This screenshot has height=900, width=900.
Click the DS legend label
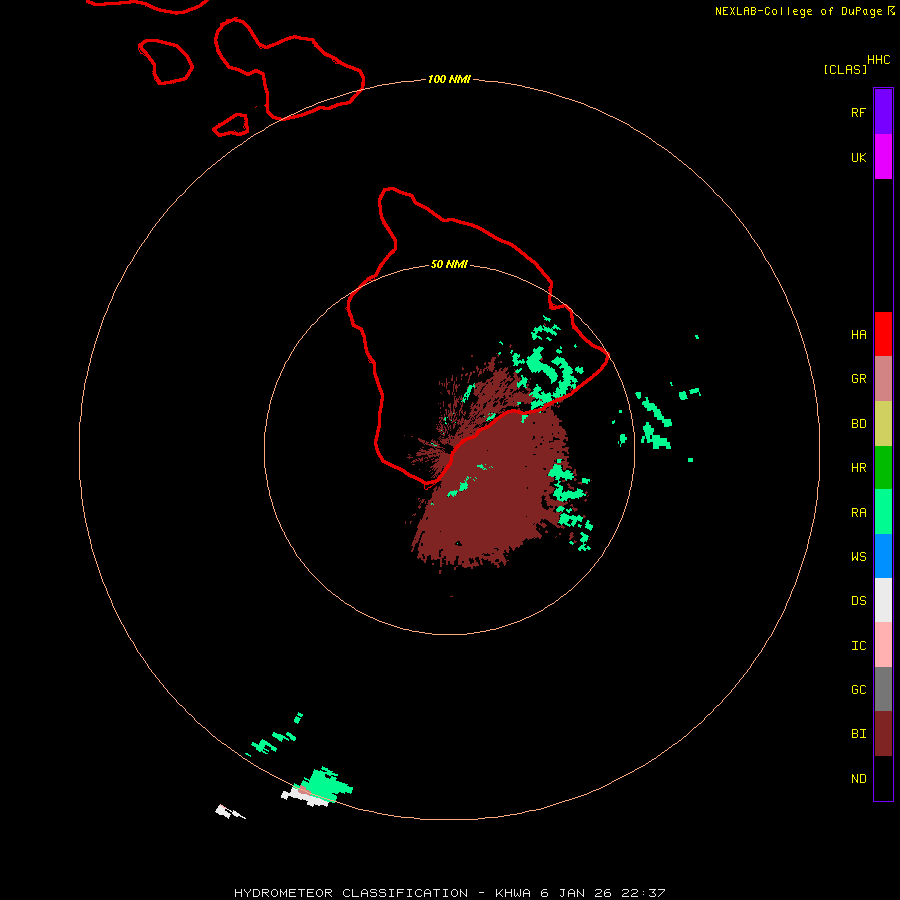pyautogui.click(x=858, y=600)
